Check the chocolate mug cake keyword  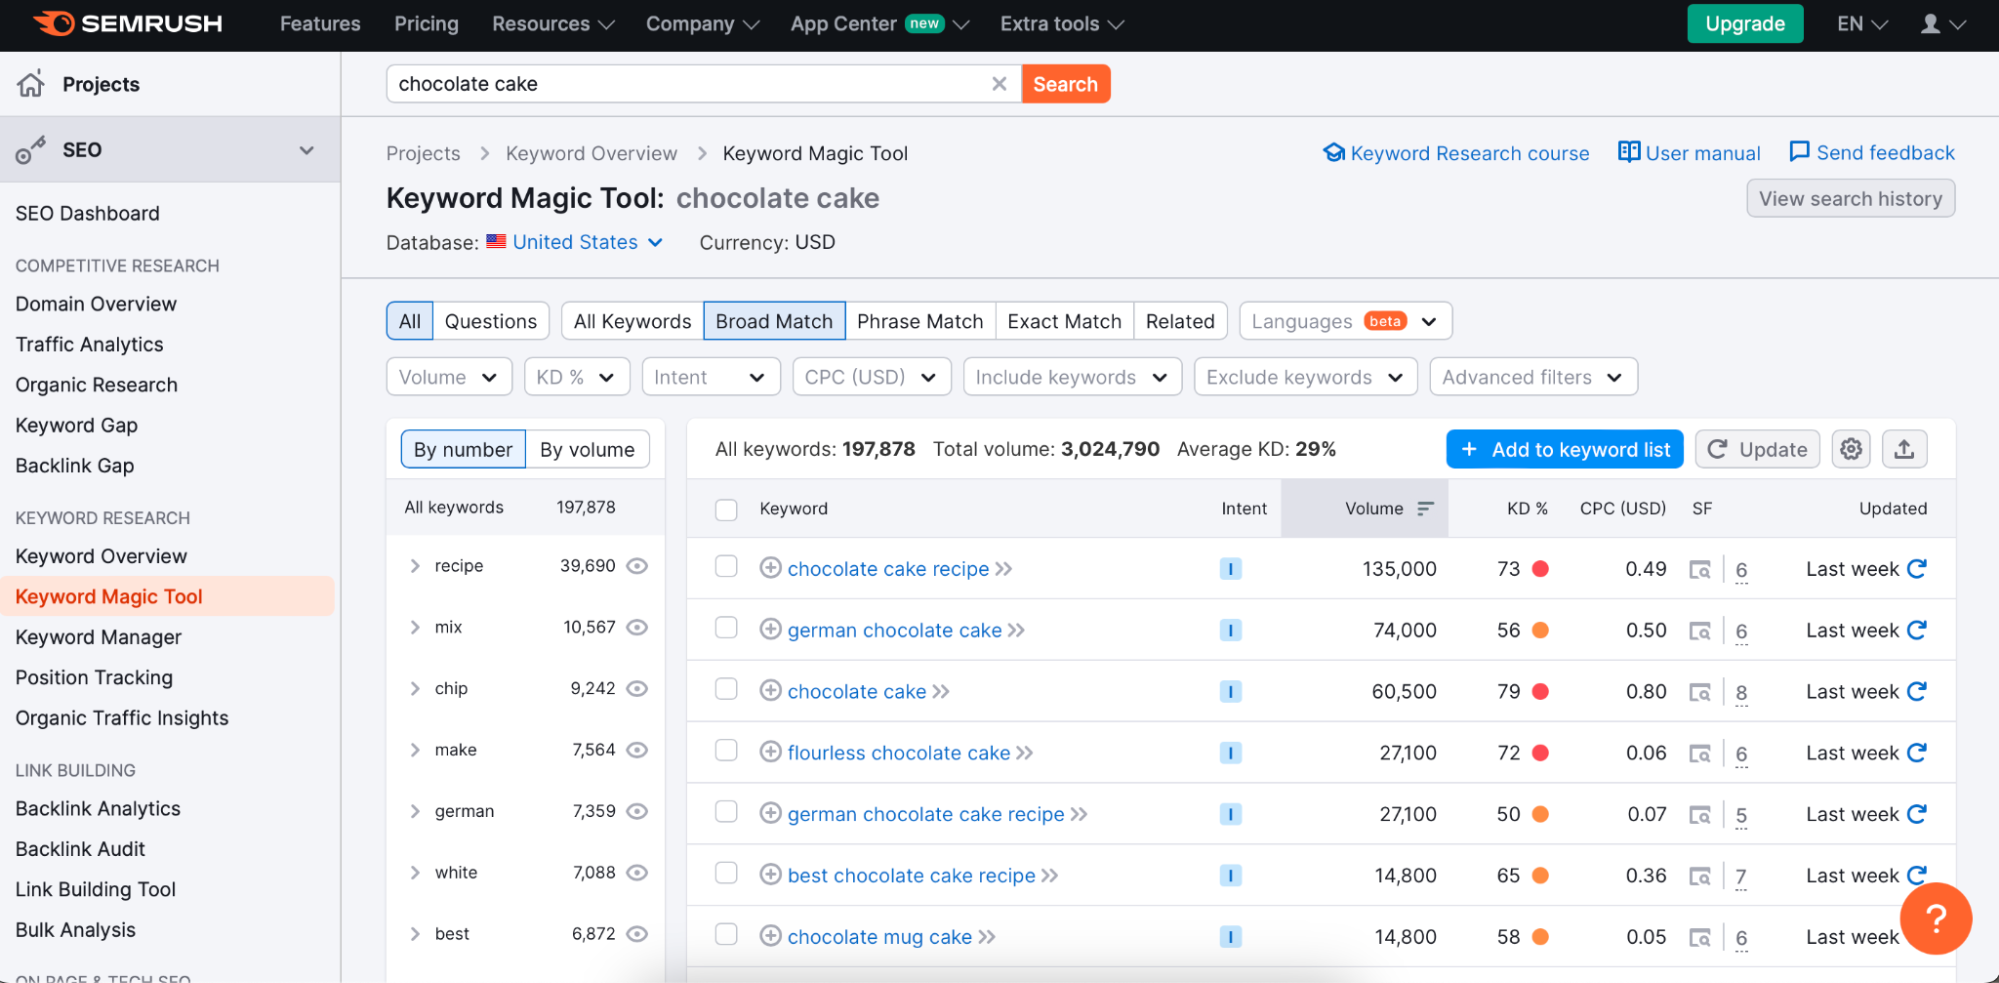pyautogui.click(x=725, y=936)
